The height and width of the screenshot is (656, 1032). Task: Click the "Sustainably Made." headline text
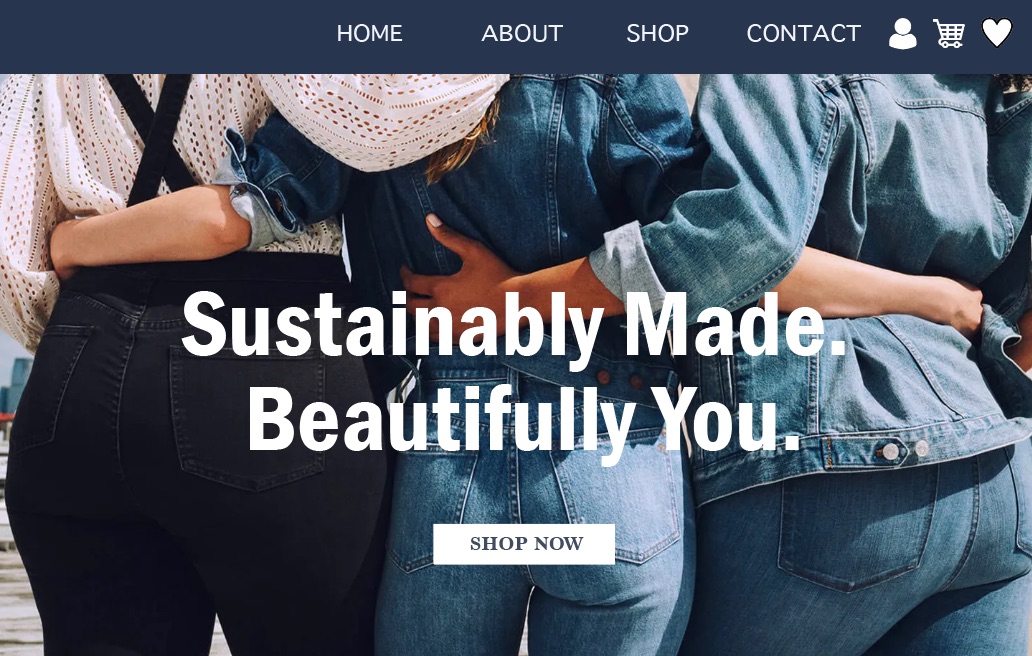(514, 326)
